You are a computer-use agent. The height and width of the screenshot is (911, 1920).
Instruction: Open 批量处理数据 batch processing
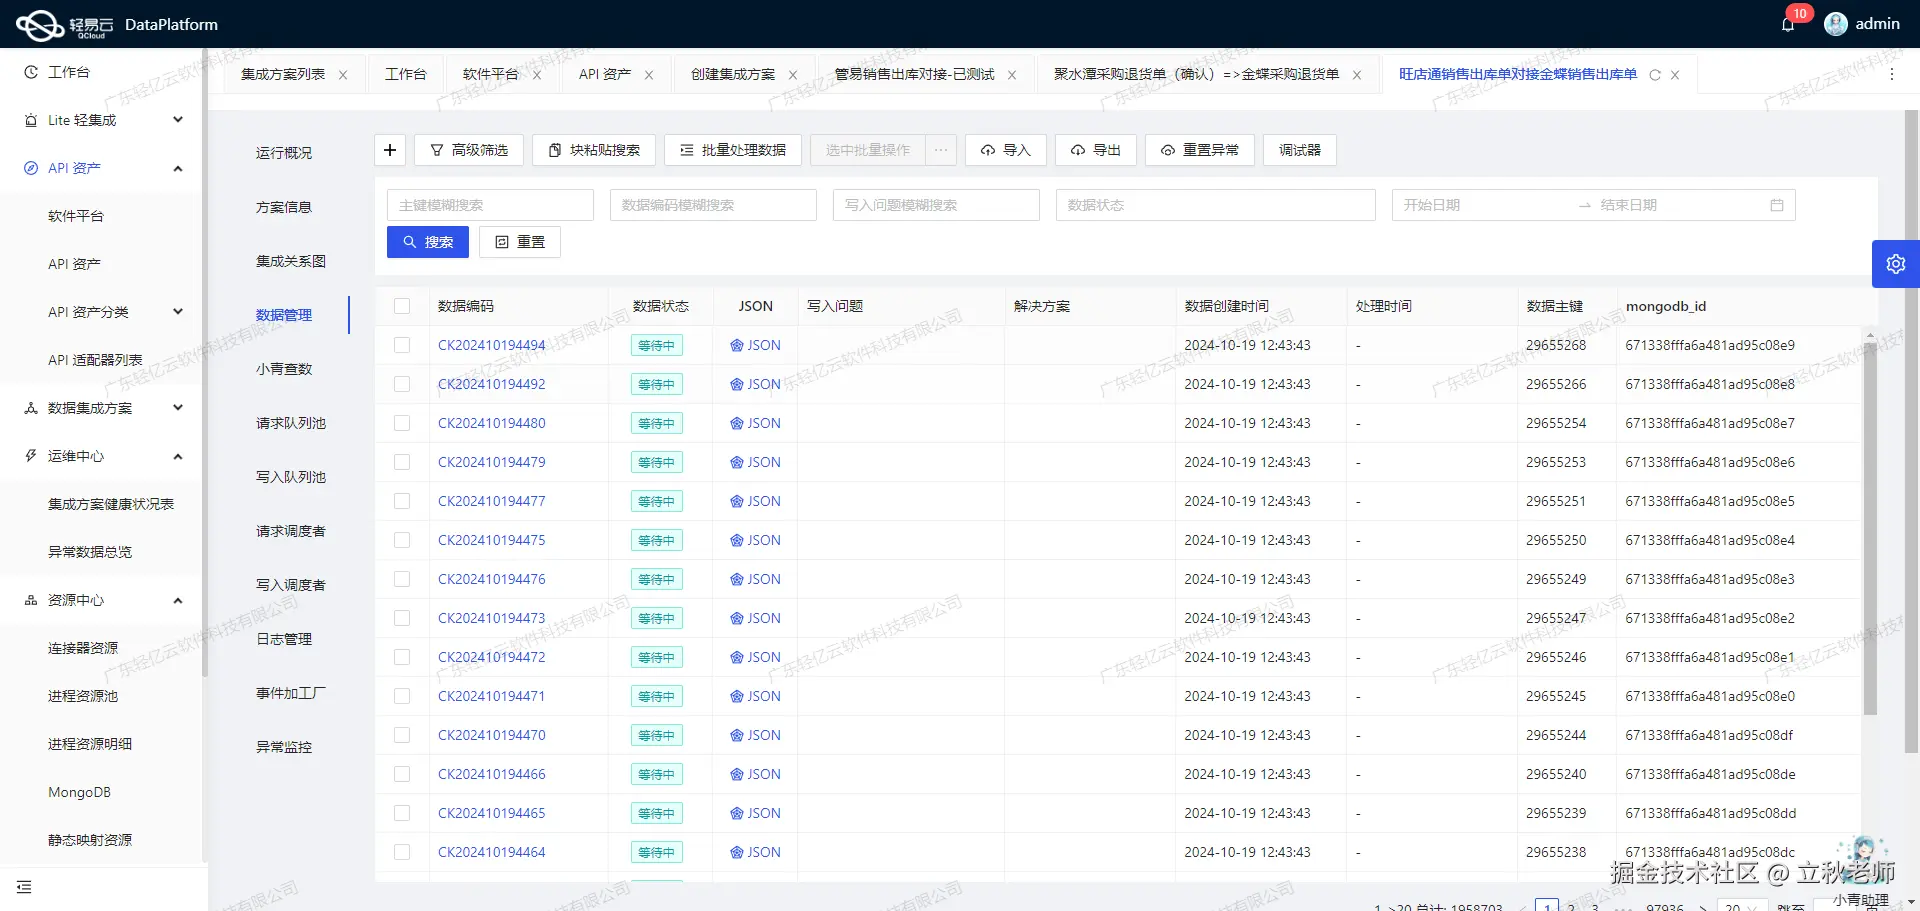pyautogui.click(x=733, y=149)
